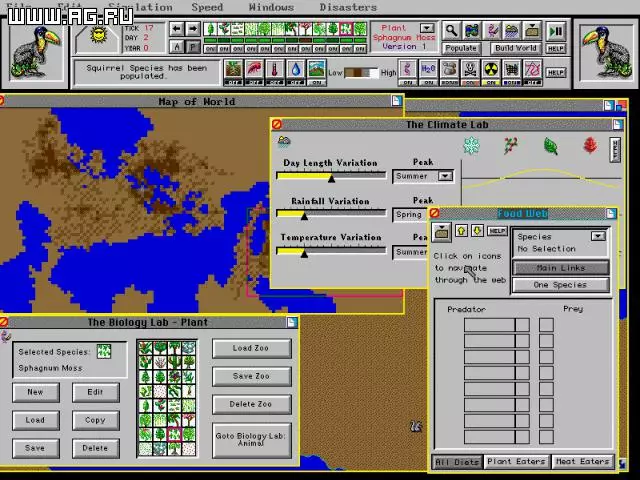Viewport: 640px width, 480px height.
Task: Open the Speed menu
Action: coord(207,7)
